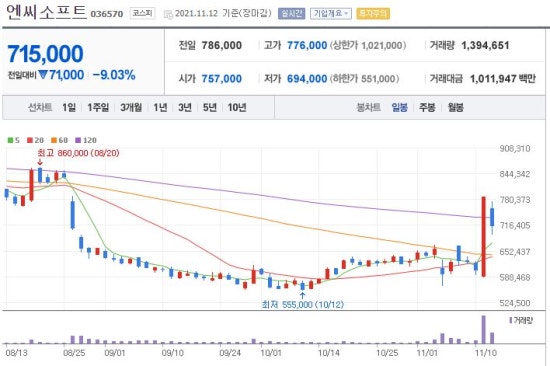The height and width of the screenshot is (366, 550).
Task: Switch to 주봉 candlestick chart
Action: coord(427,107)
